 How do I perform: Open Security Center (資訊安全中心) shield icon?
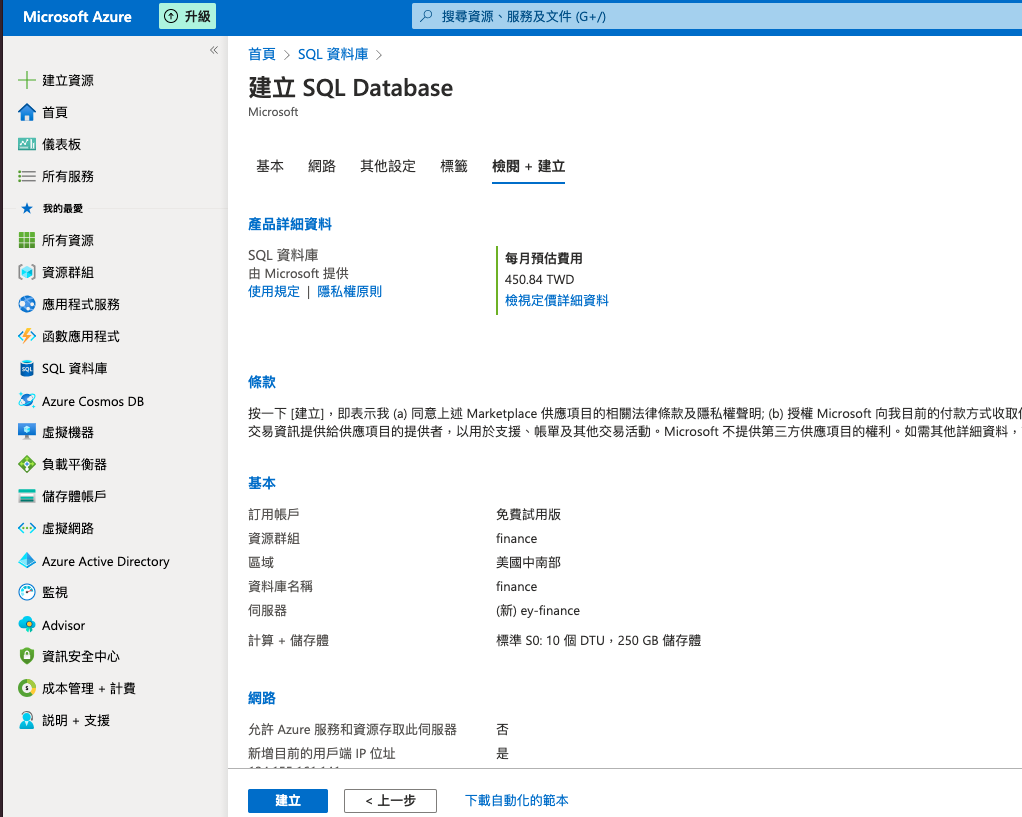(27, 656)
